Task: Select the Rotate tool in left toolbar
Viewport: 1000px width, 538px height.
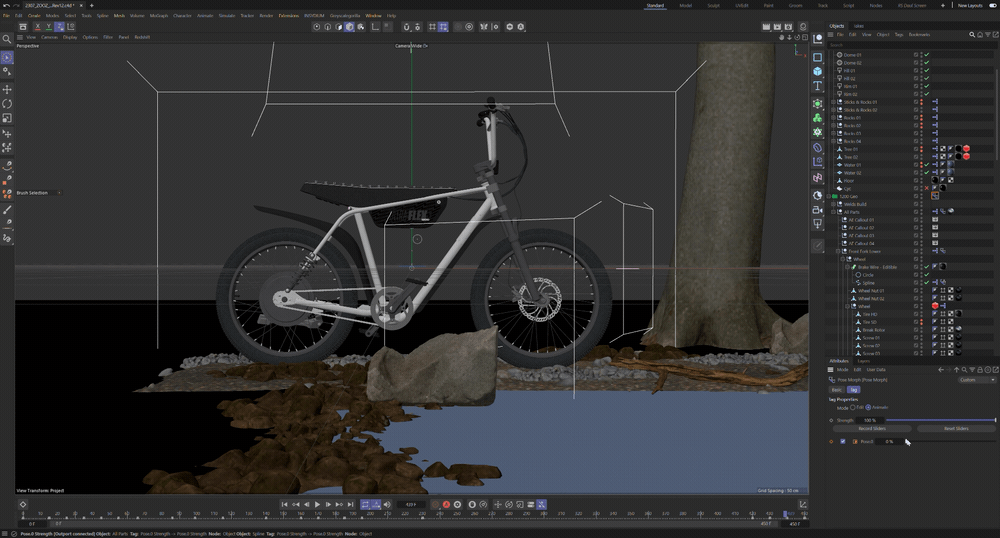Action: click(7, 103)
